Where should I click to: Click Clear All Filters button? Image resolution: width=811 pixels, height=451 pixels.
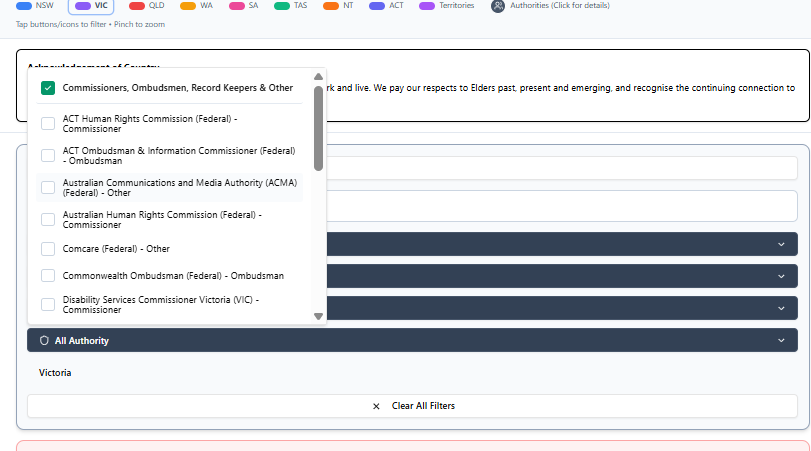click(x=412, y=406)
